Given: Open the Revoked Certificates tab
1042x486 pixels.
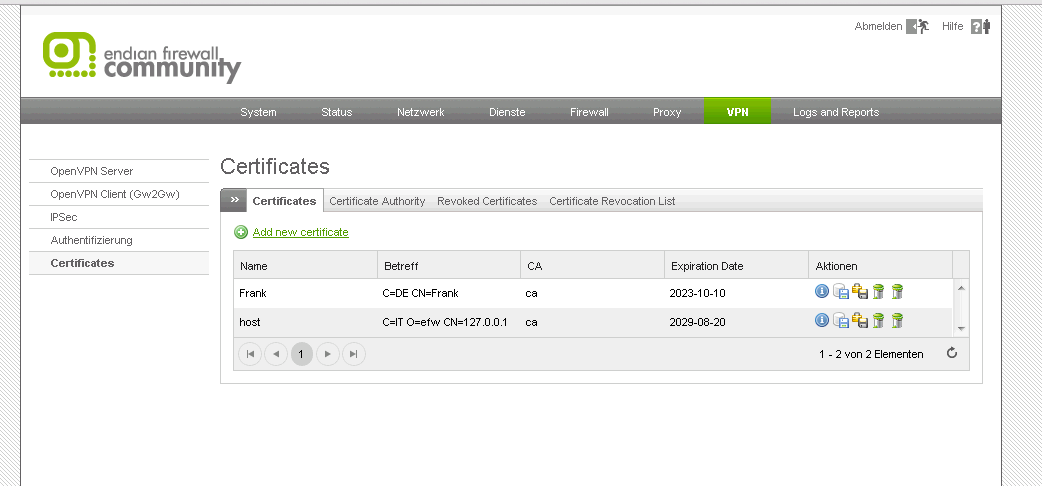Looking at the screenshot, I should coord(487,201).
